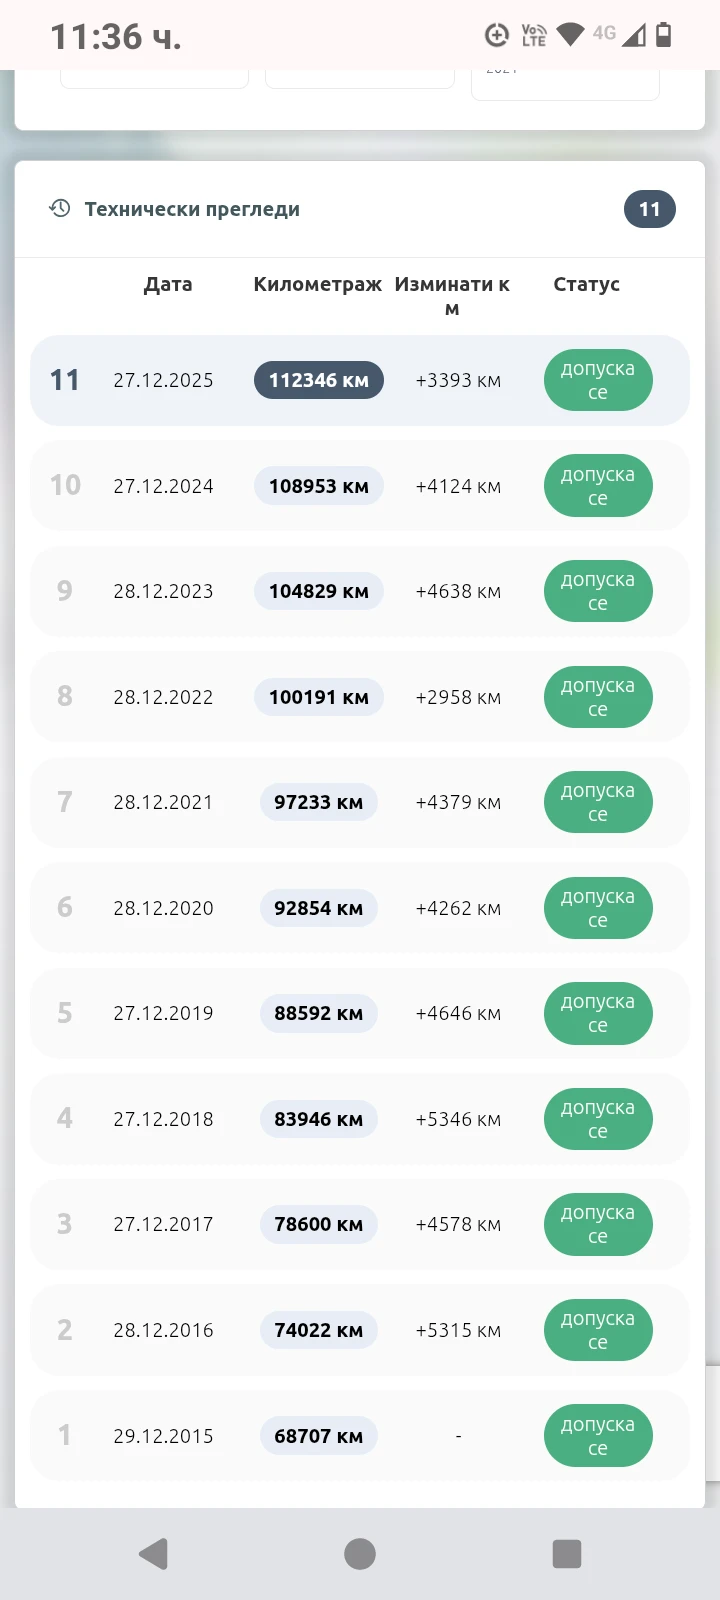Tap допуска се status for 27.12.2024

[x=598, y=486]
